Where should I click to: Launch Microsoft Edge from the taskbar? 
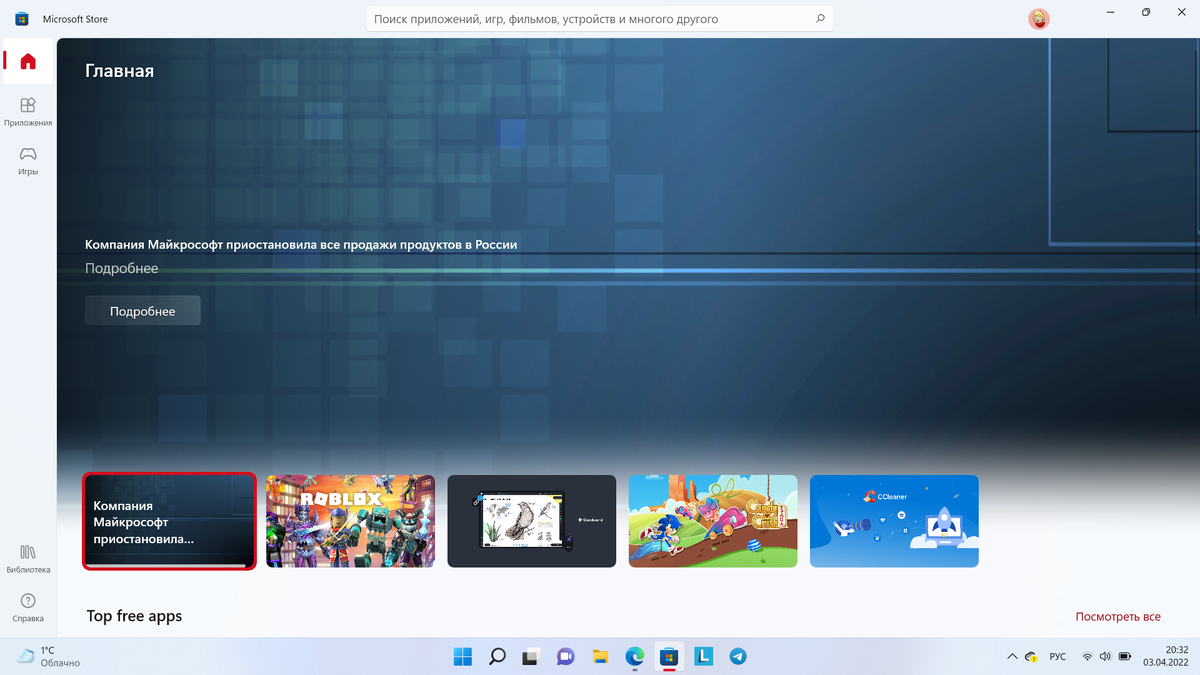(635, 656)
